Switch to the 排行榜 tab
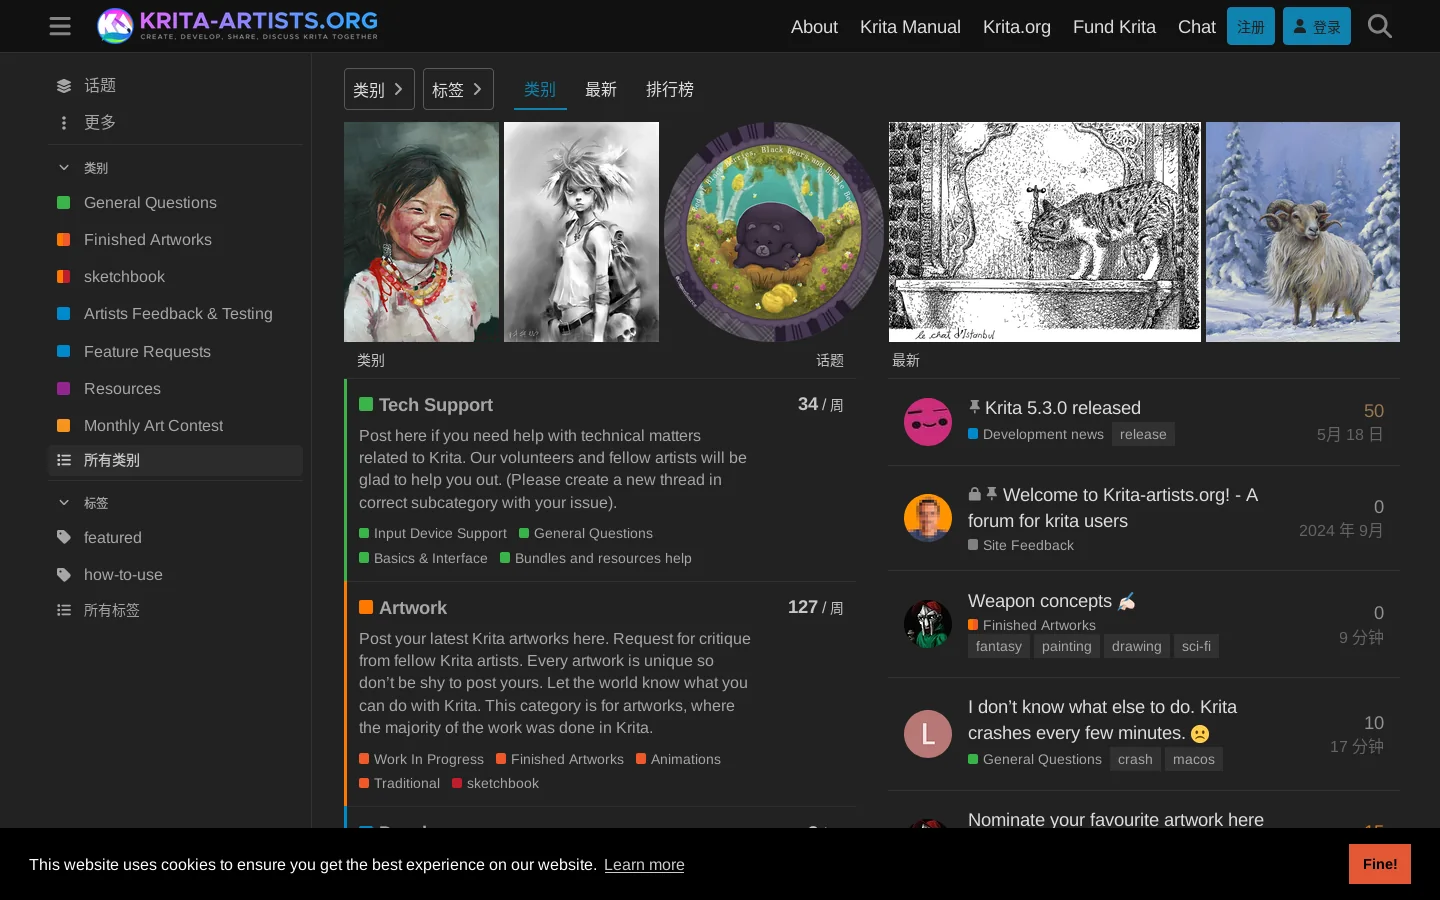This screenshot has width=1440, height=900. (670, 89)
